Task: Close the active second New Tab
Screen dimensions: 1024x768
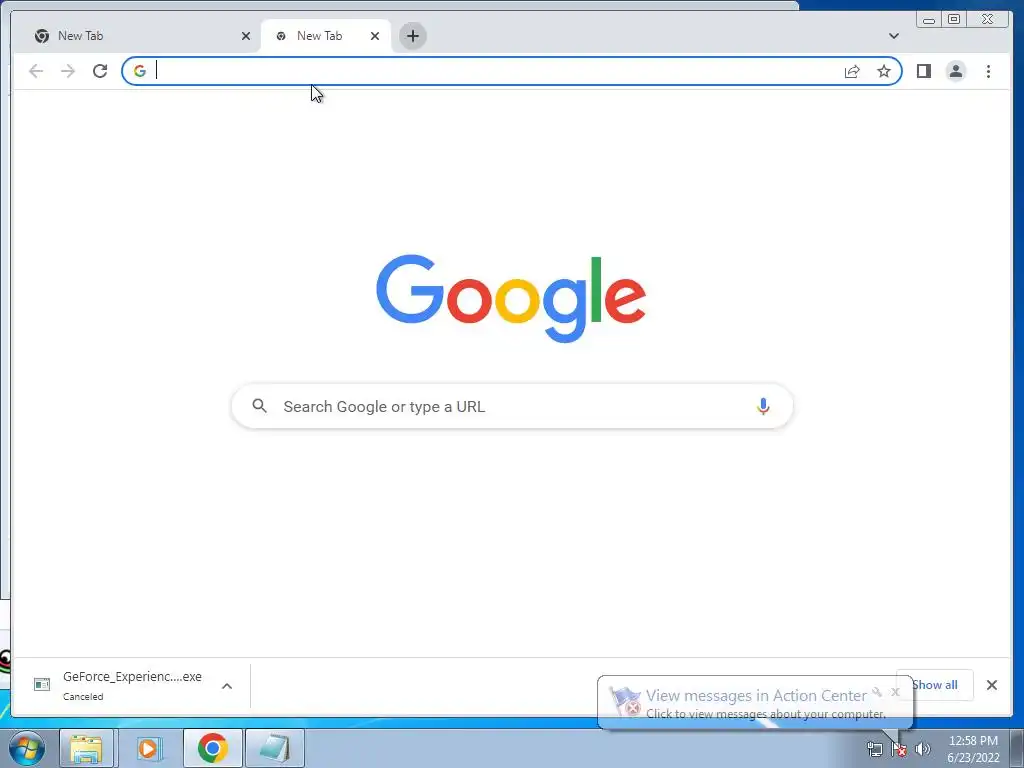Action: (375, 36)
